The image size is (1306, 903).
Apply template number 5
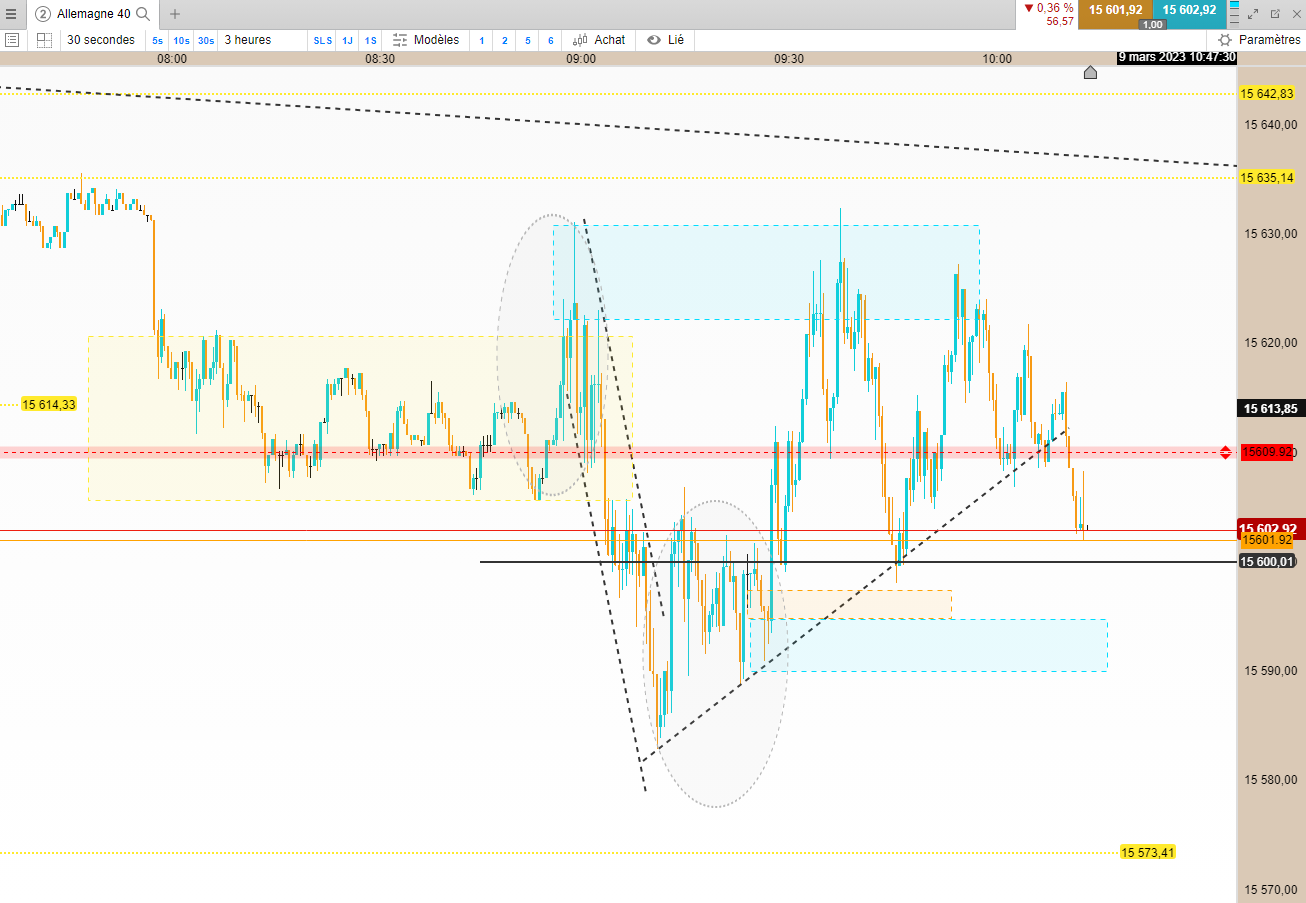point(528,41)
